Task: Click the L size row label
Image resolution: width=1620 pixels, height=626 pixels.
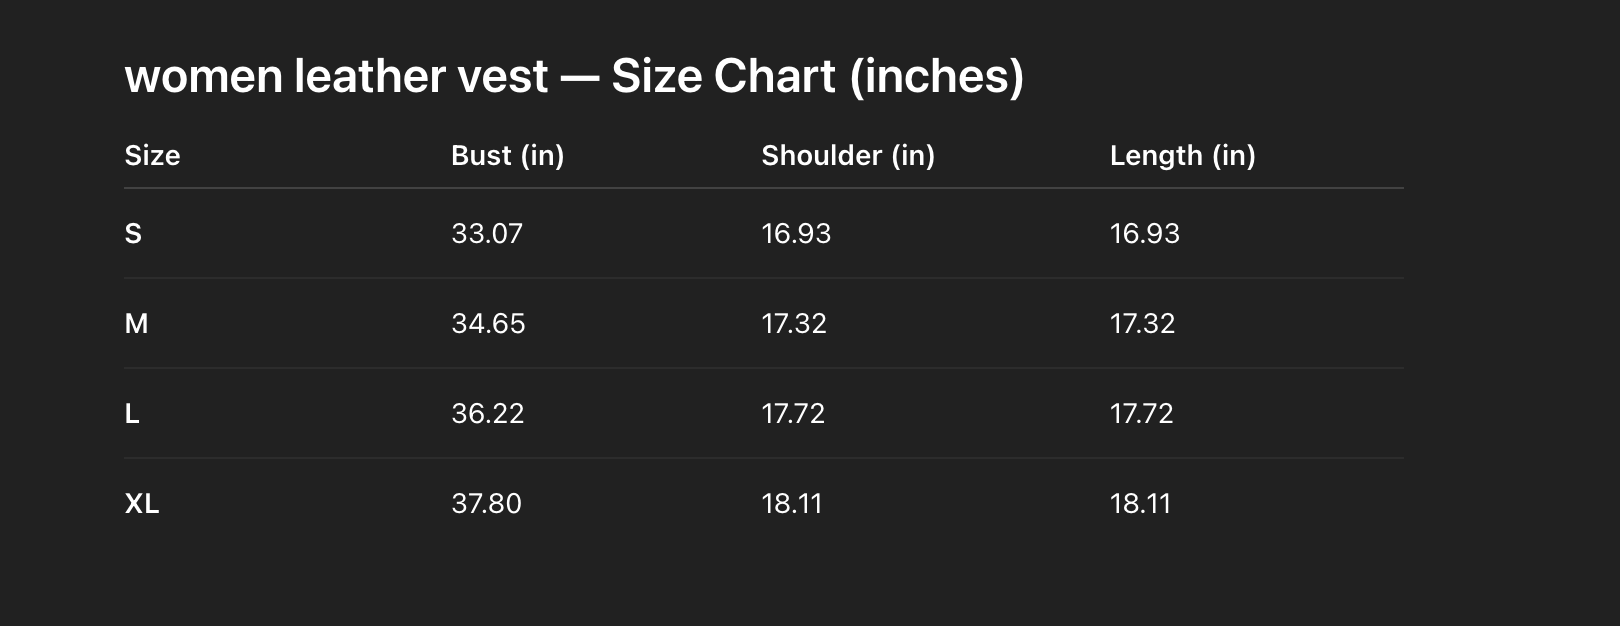Action: (x=132, y=414)
